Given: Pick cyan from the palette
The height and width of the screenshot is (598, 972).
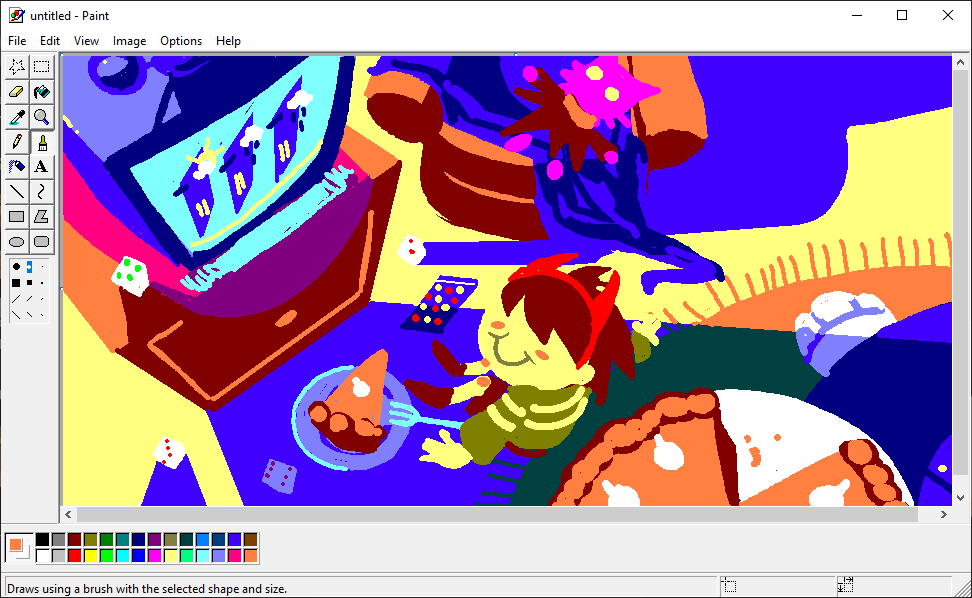Looking at the screenshot, I should click(x=123, y=556).
